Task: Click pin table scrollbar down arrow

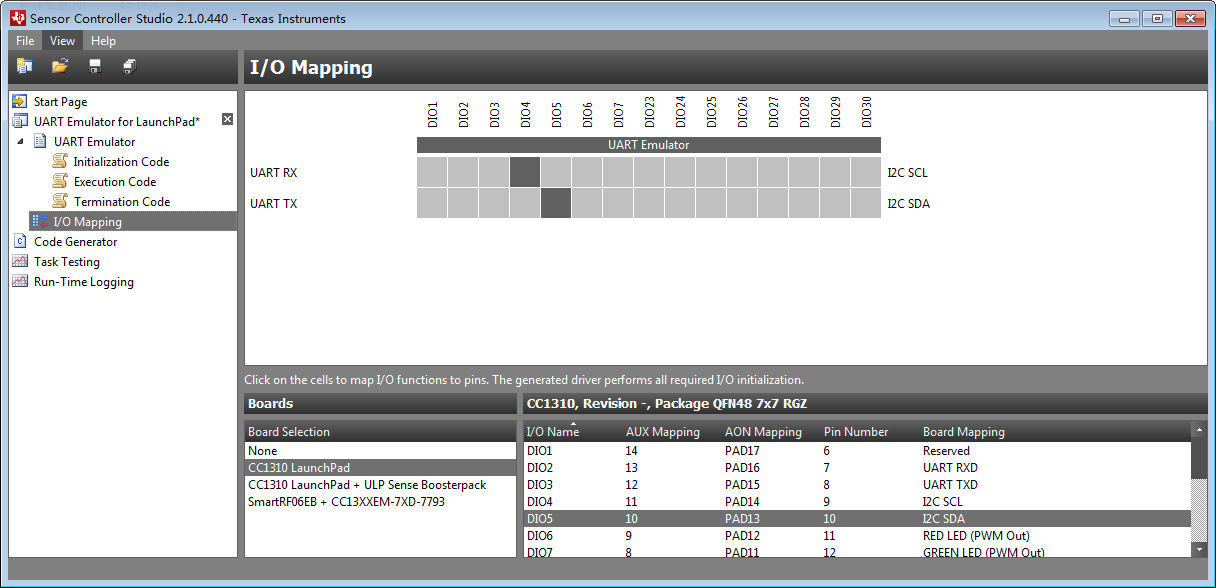Action: 1199,549
